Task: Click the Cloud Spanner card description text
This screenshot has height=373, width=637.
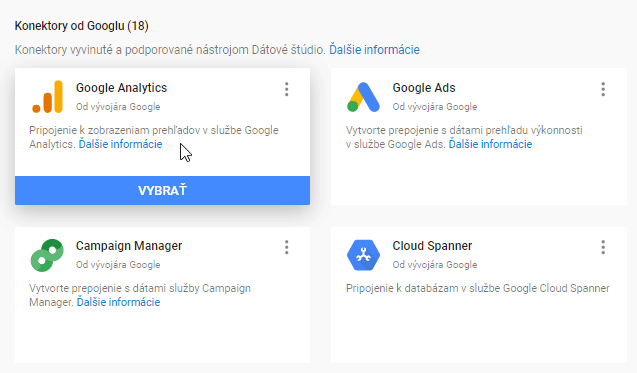Action: pos(478,288)
